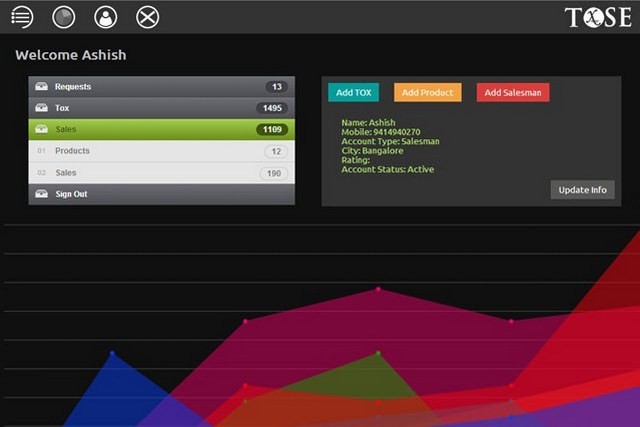
Task: Open the user profile icon
Action: tap(106, 17)
